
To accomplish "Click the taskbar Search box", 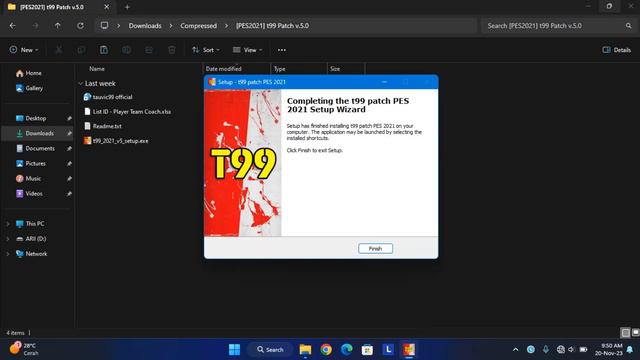I will [270, 349].
